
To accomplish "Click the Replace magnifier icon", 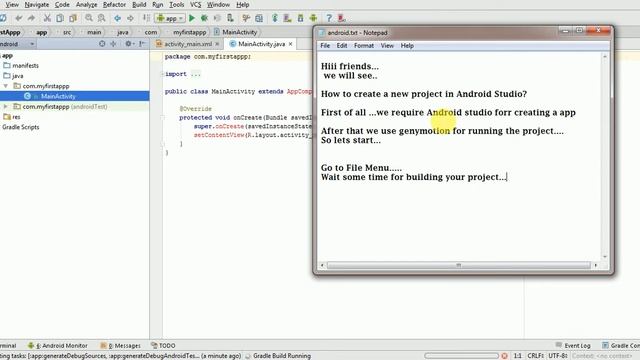I will 101,18.
